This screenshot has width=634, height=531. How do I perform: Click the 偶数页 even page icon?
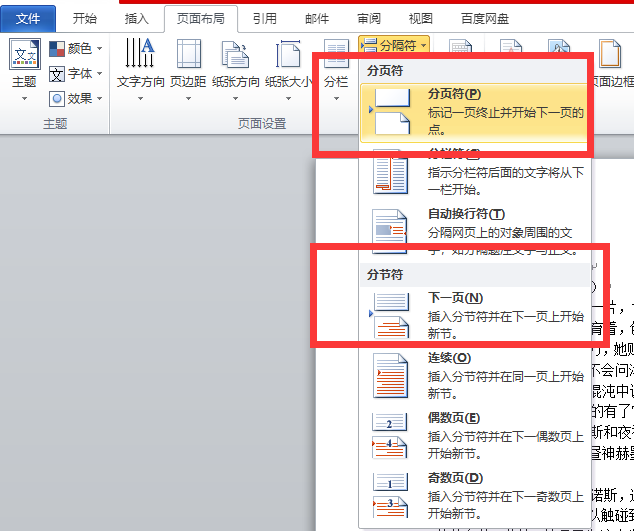tap(390, 436)
